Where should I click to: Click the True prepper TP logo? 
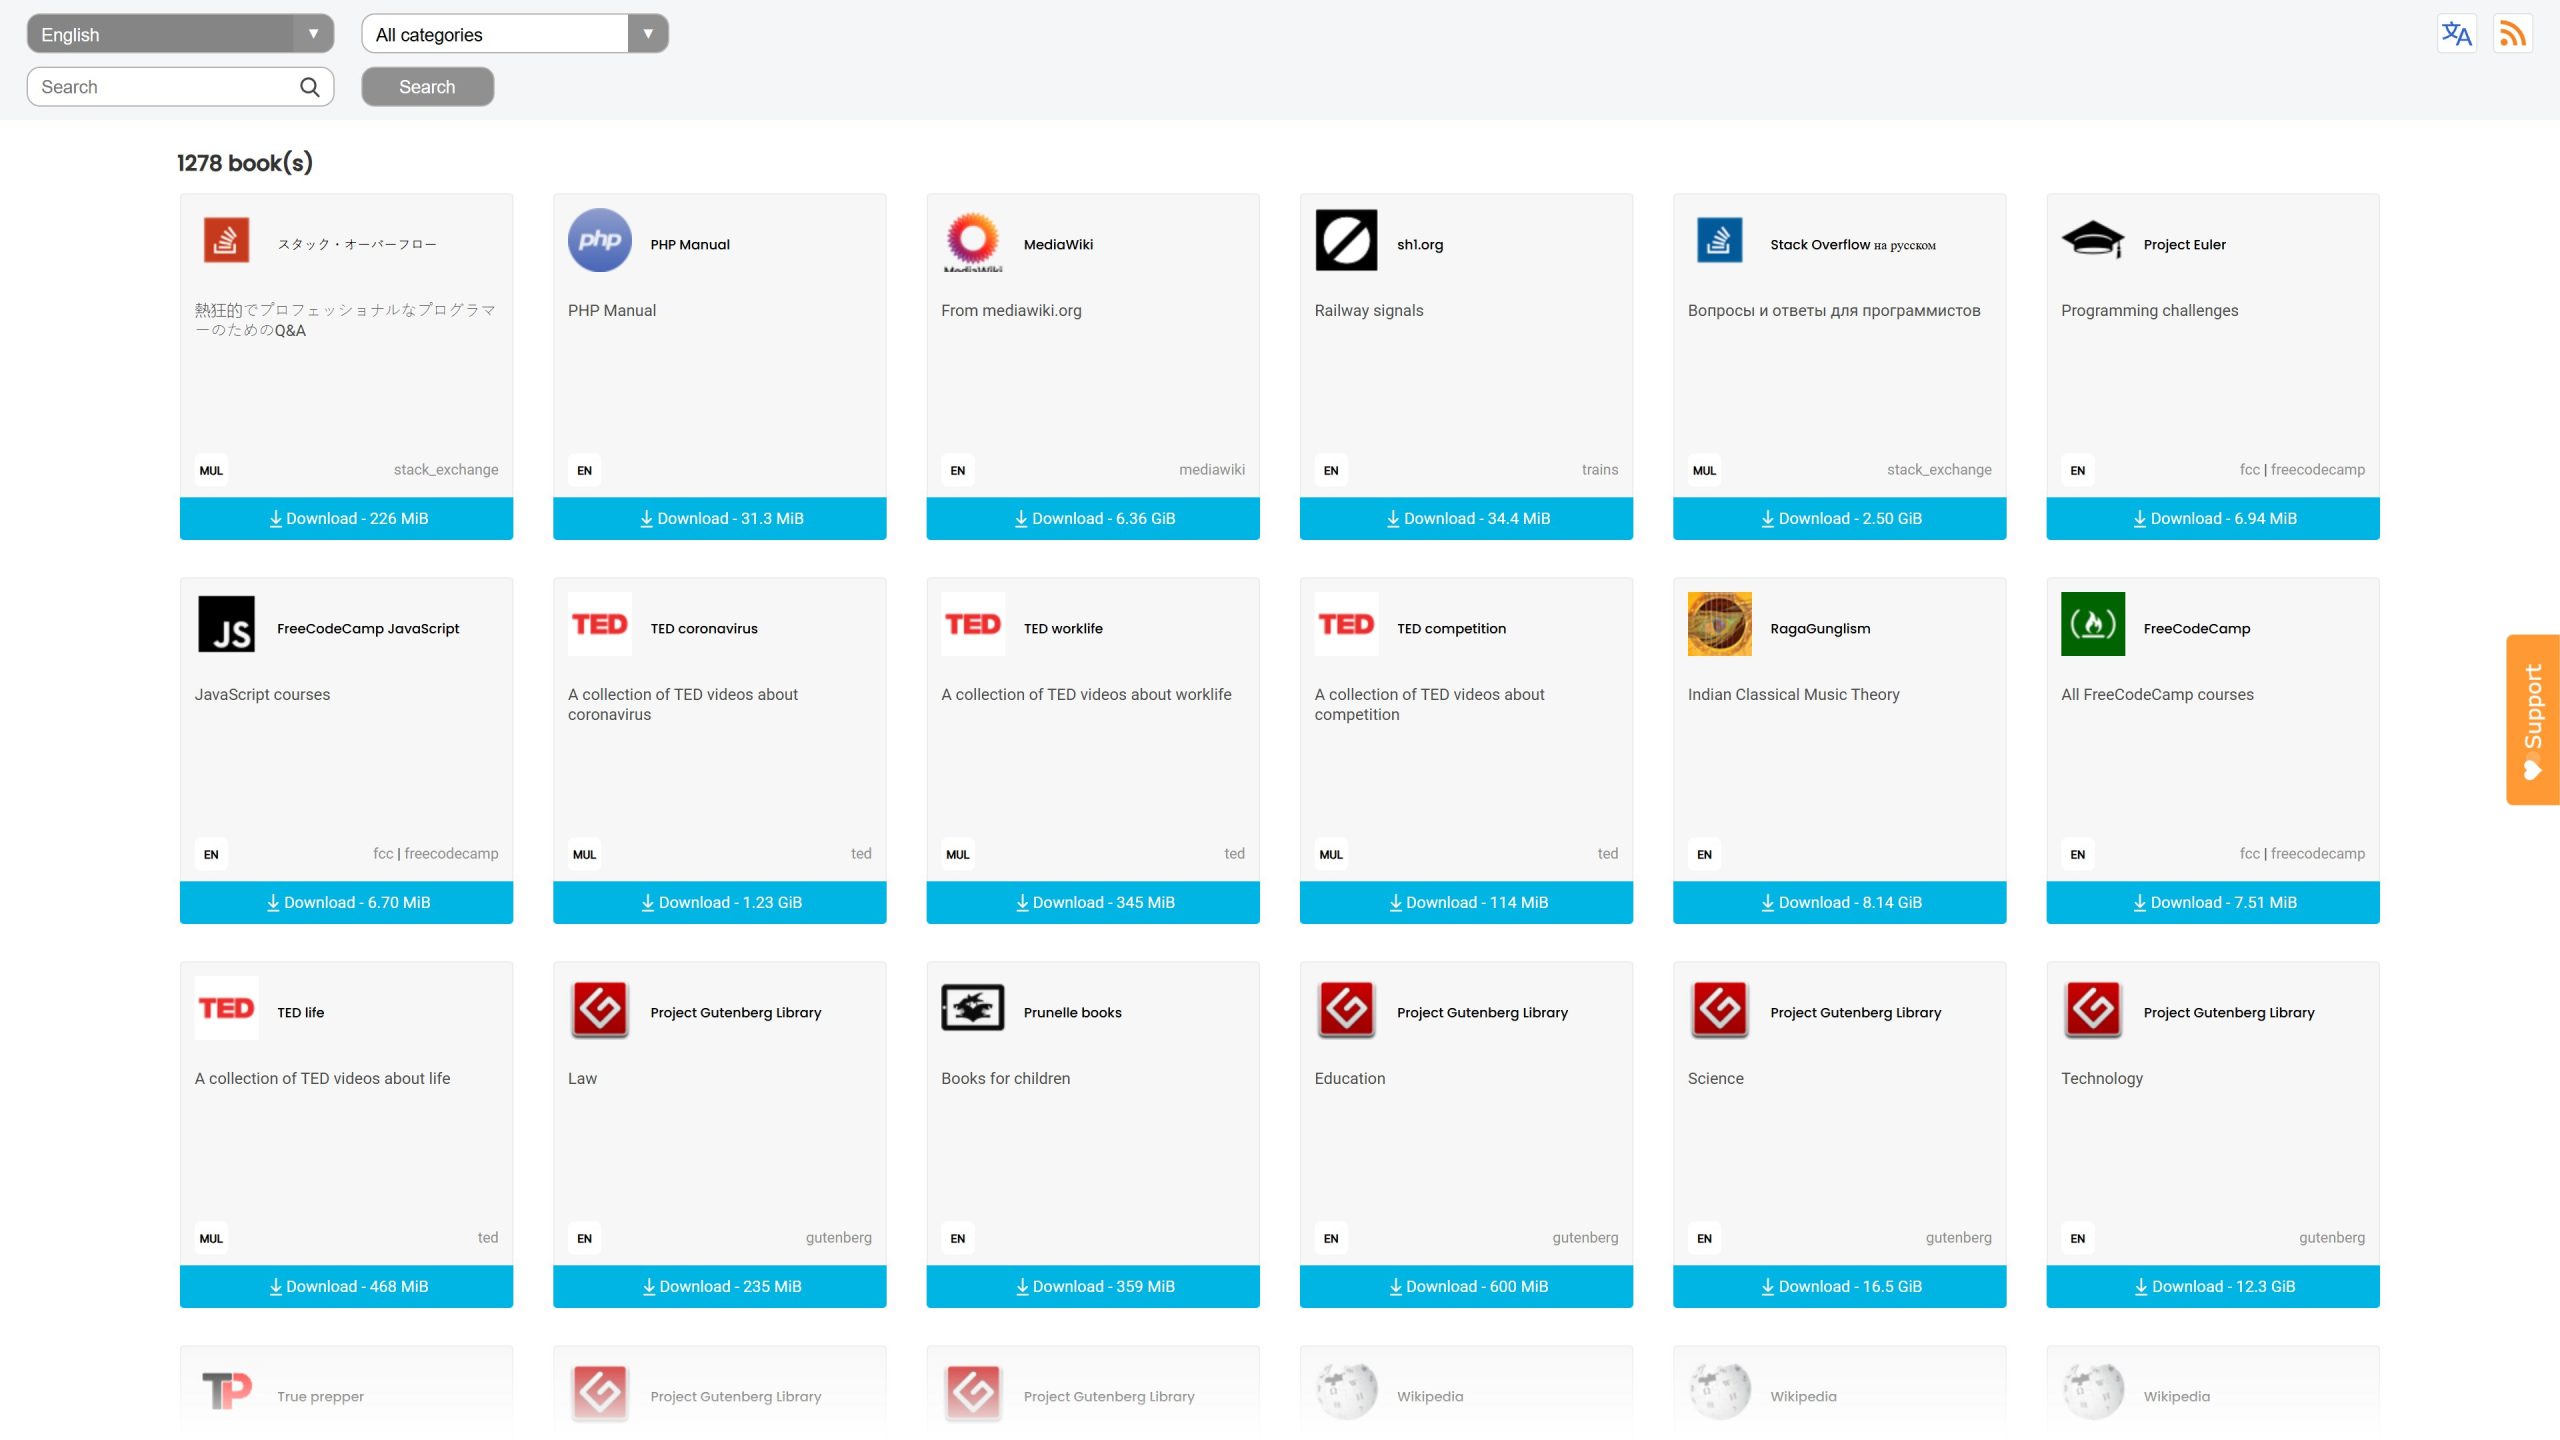(226, 1392)
